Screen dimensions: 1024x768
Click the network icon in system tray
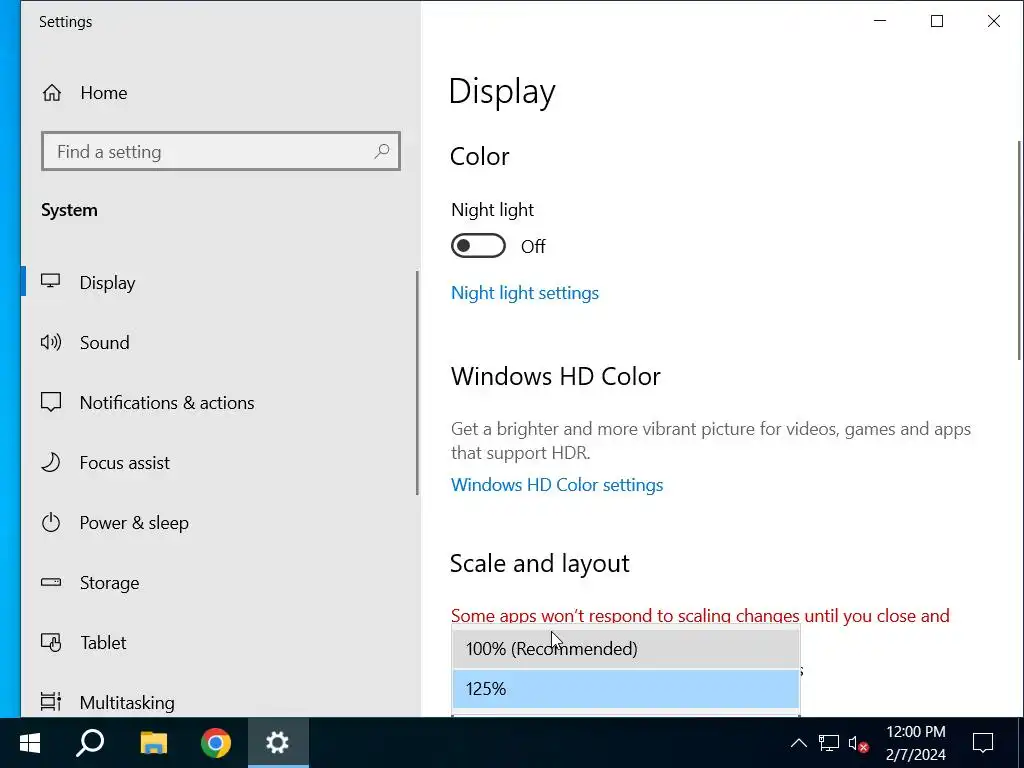[x=829, y=743]
